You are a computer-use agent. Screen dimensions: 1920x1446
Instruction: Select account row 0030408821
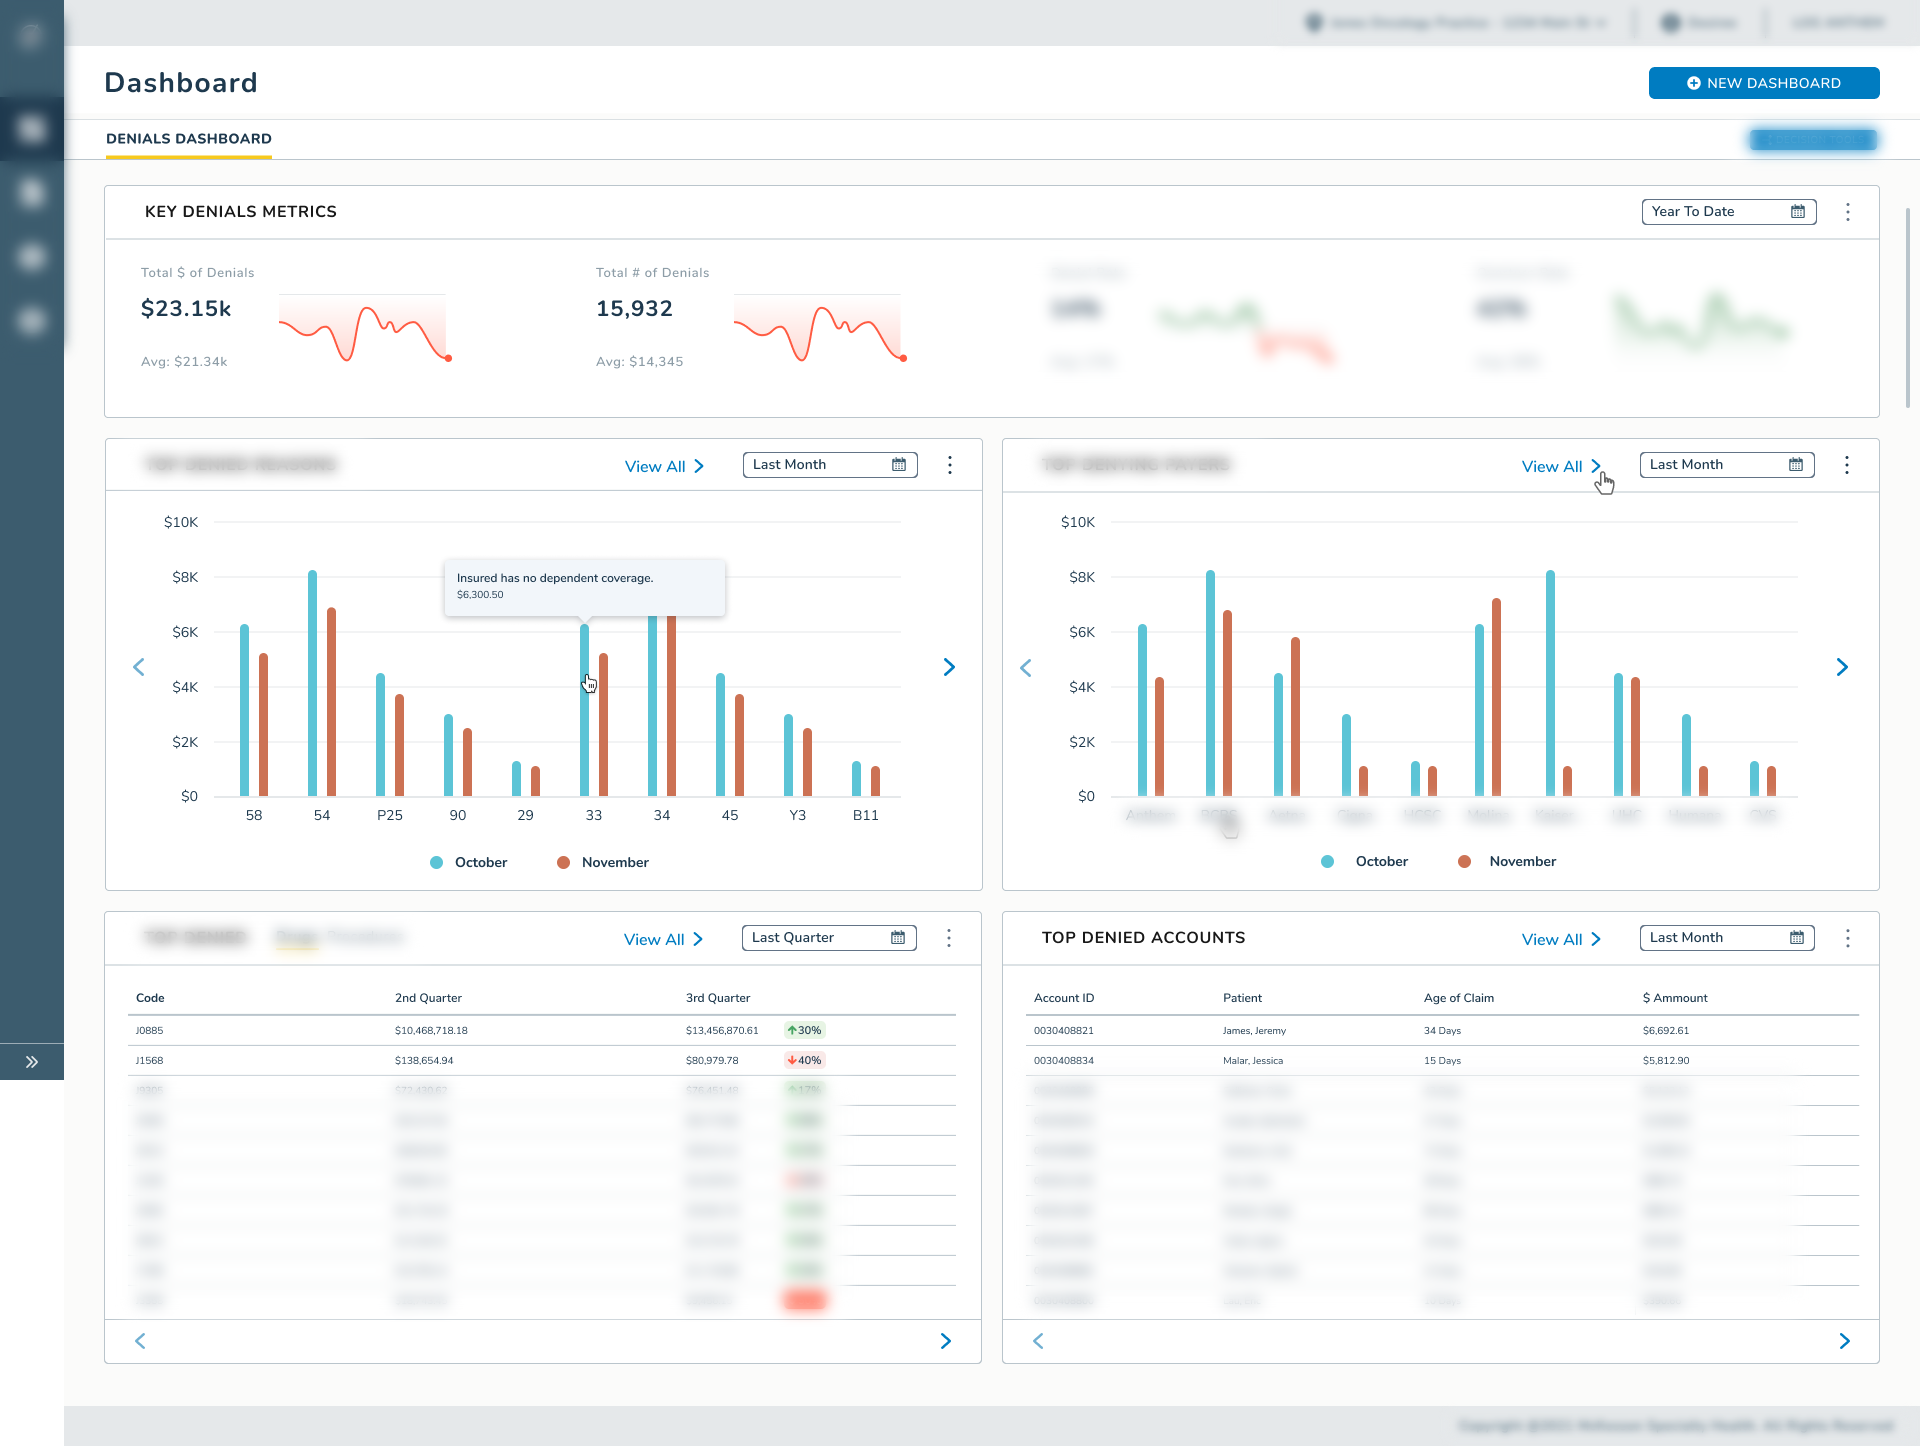(x=1442, y=1031)
